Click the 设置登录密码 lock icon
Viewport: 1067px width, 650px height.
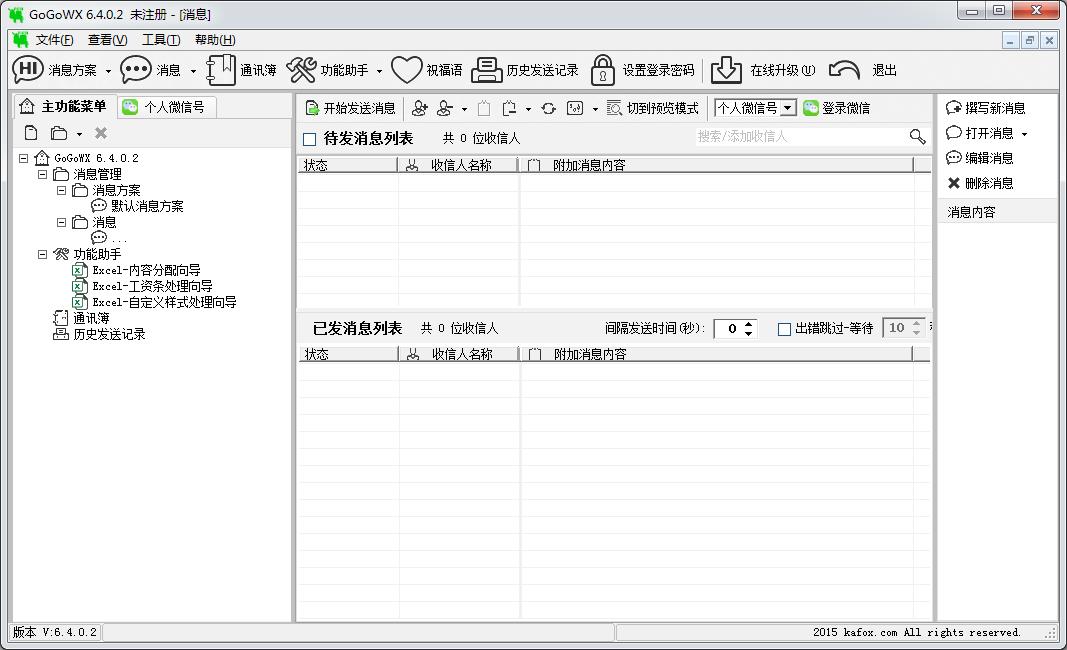point(602,69)
